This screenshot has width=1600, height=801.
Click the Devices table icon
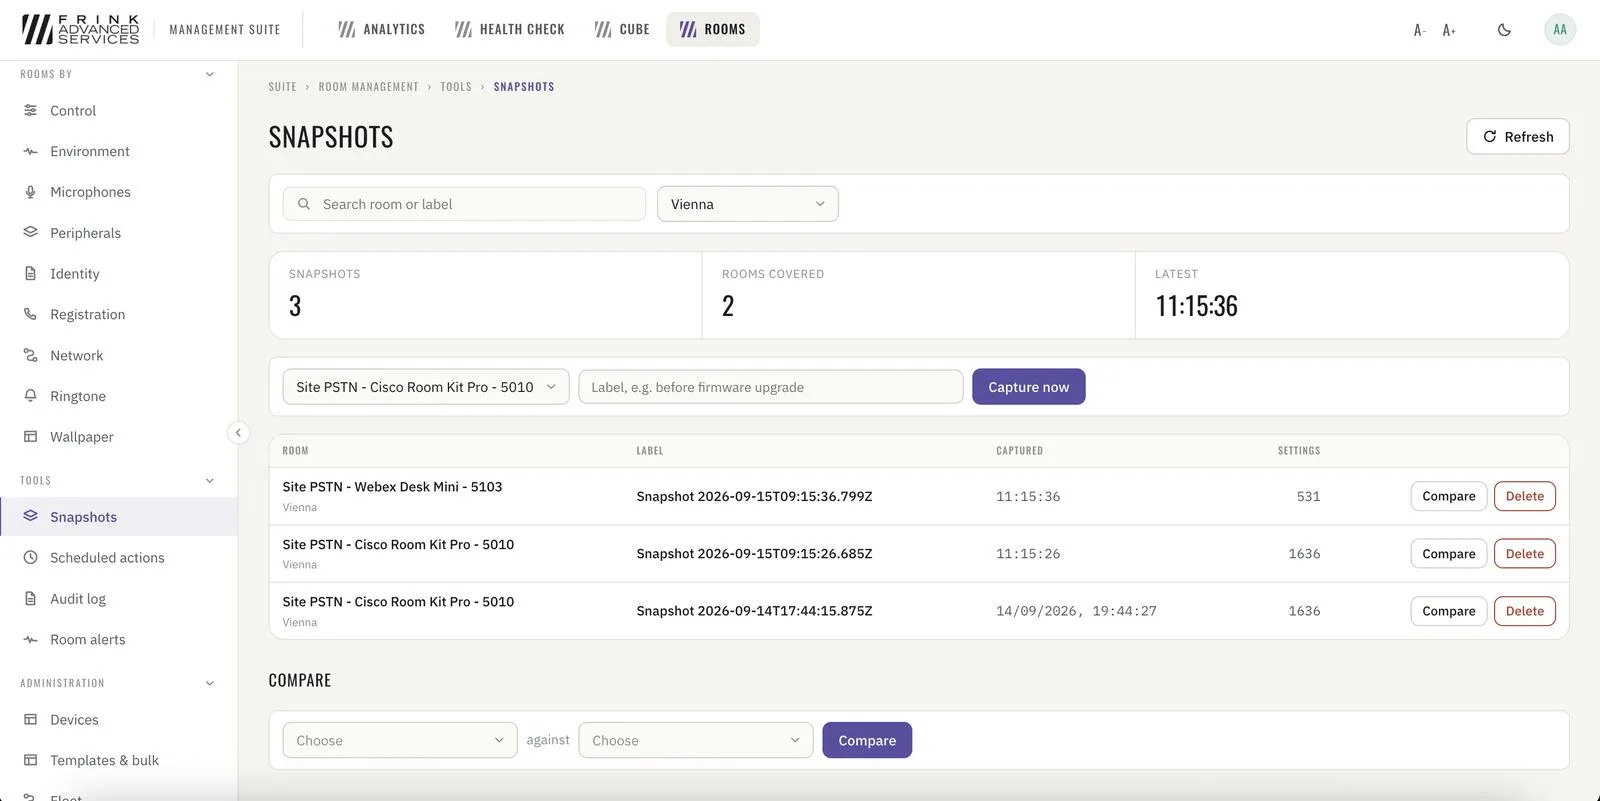click(x=30, y=720)
